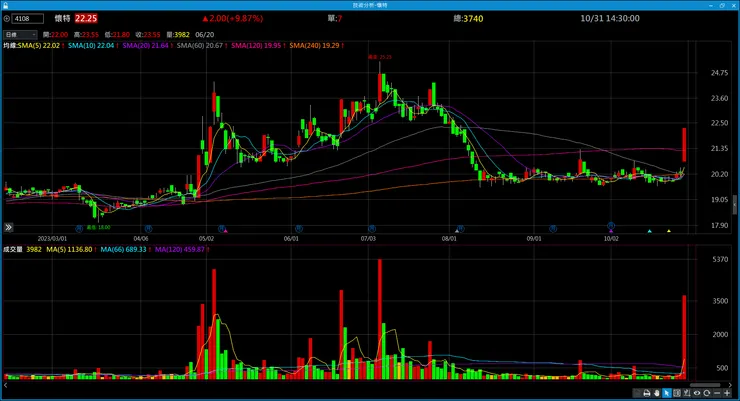Viewport: 740px width, 401px height.
Task: Click the magenta triangle marker below 10/02 circle
Action: 611,231
